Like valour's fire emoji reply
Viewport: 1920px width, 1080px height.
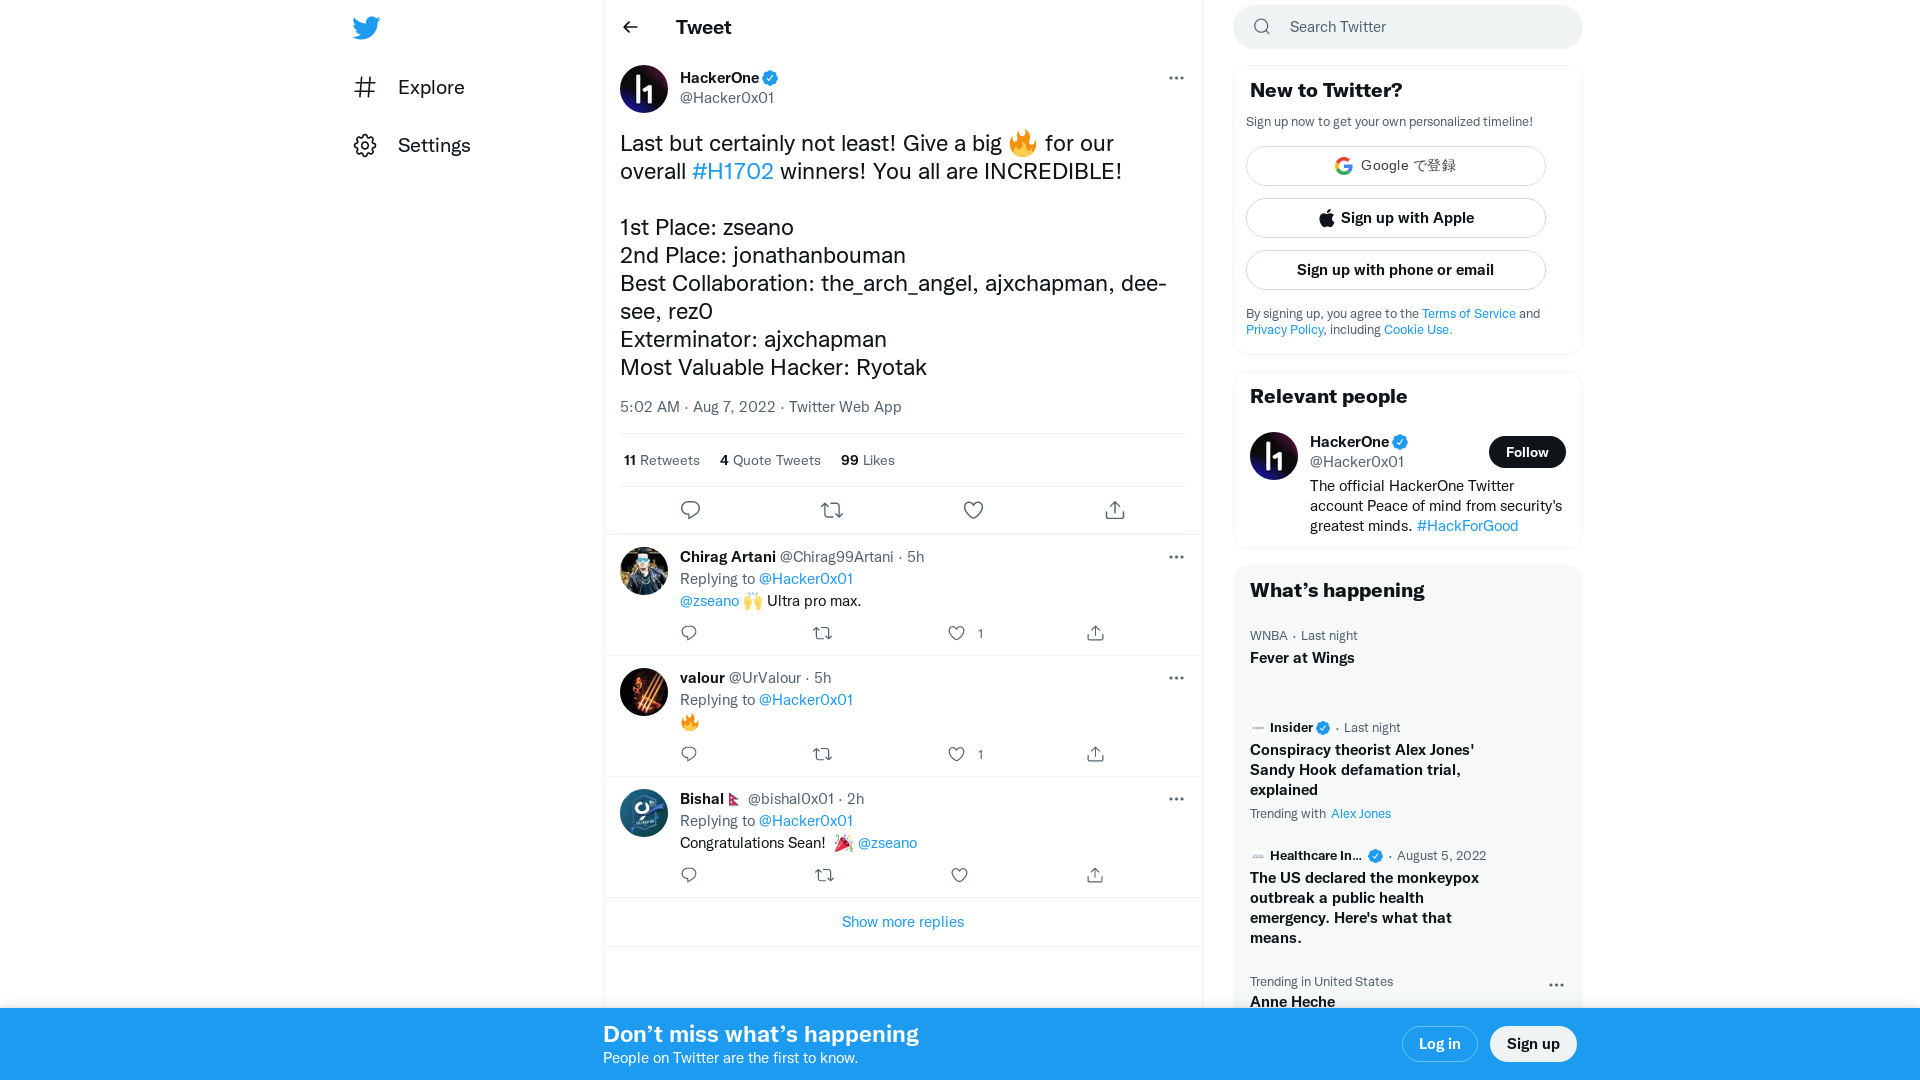tap(956, 754)
